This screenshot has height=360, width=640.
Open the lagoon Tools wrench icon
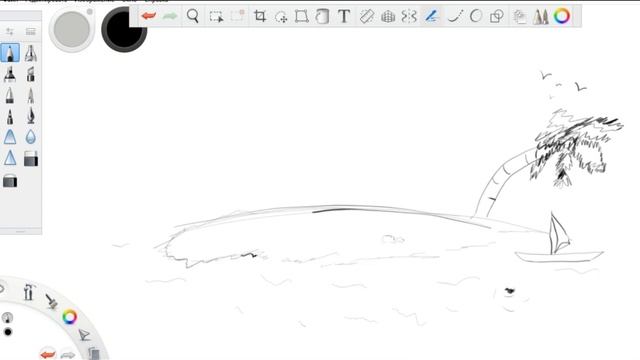coord(29,292)
